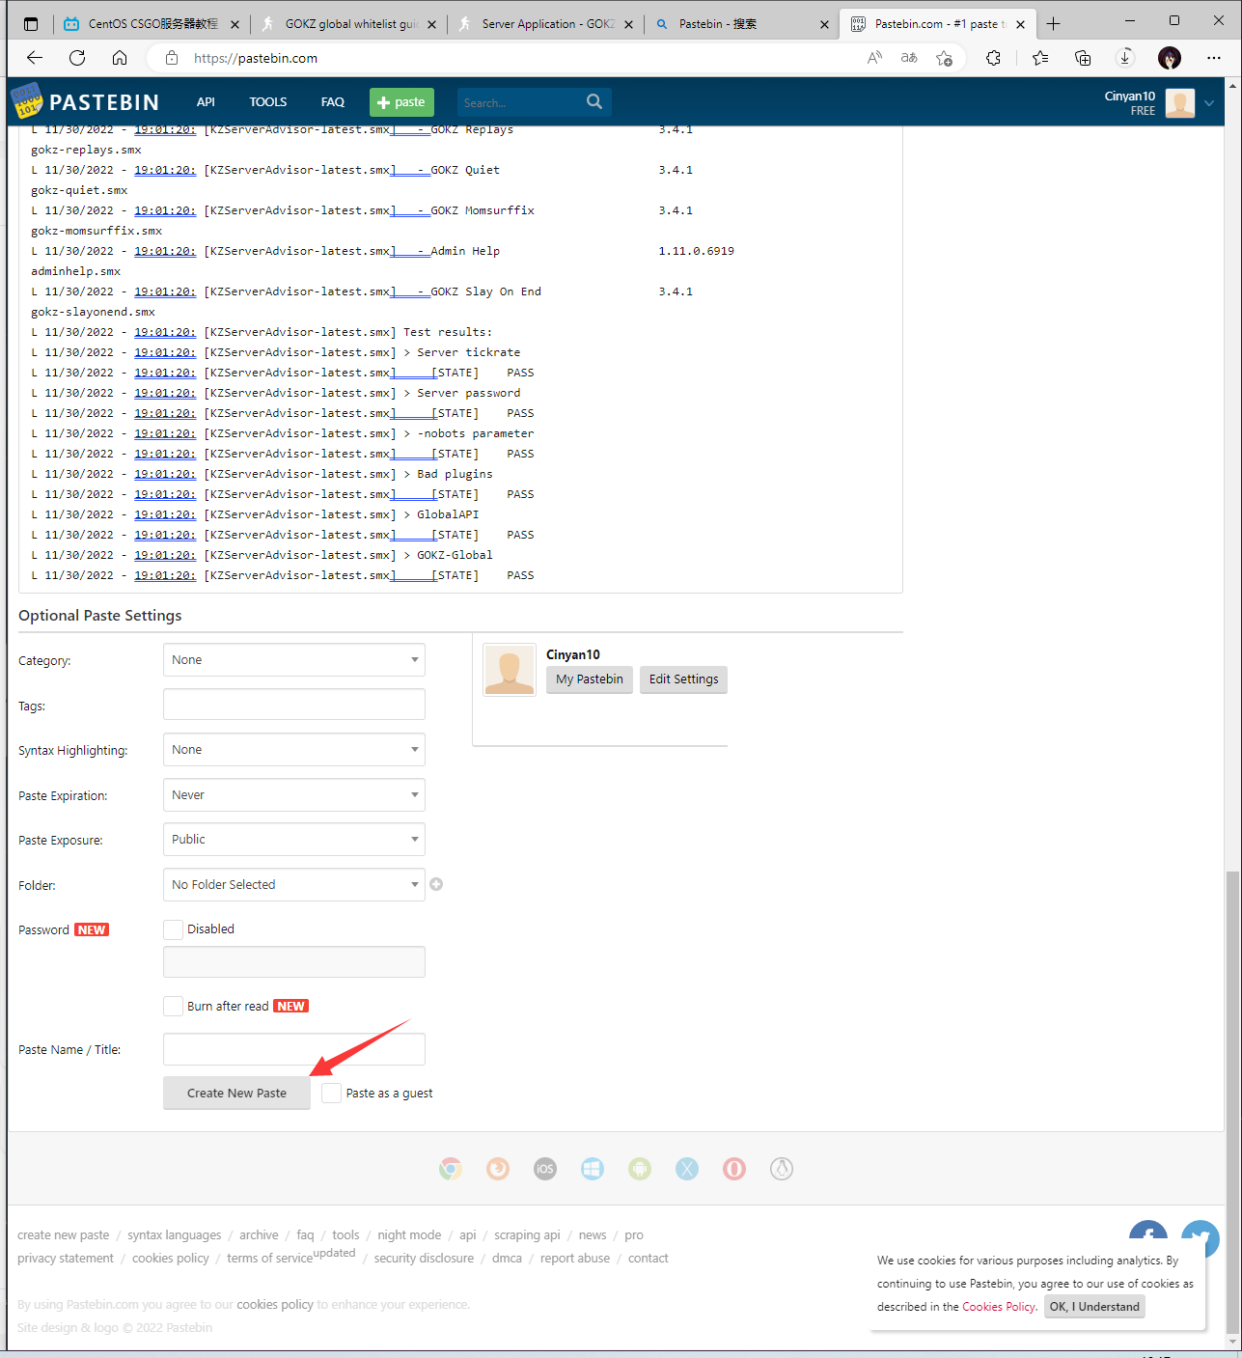
Task: Open the Folder selection dropdown
Action: click(294, 885)
